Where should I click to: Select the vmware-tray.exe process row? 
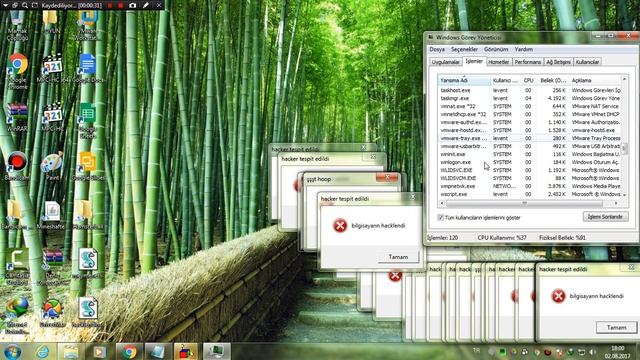coord(529,138)
